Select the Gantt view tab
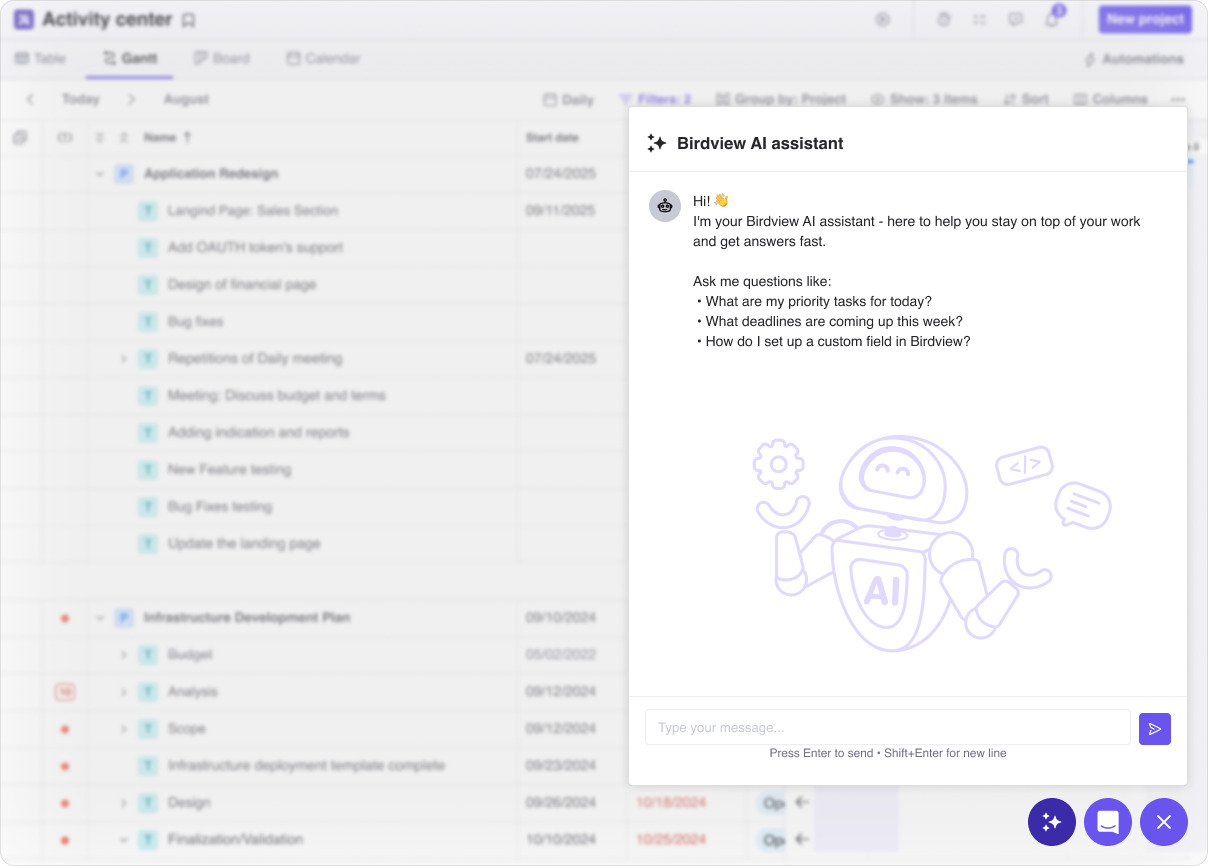Viewport: 1208px width, 866px height. coord(130,59)
